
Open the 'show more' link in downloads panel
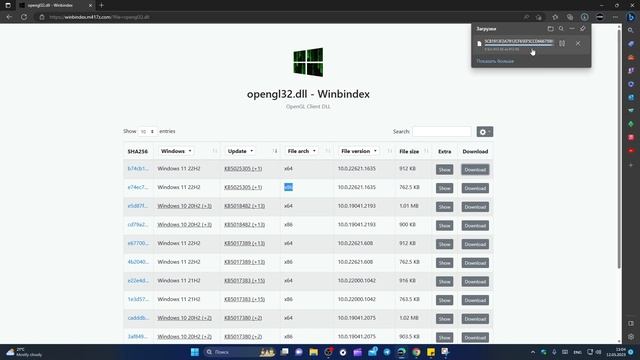pos(495,61)
